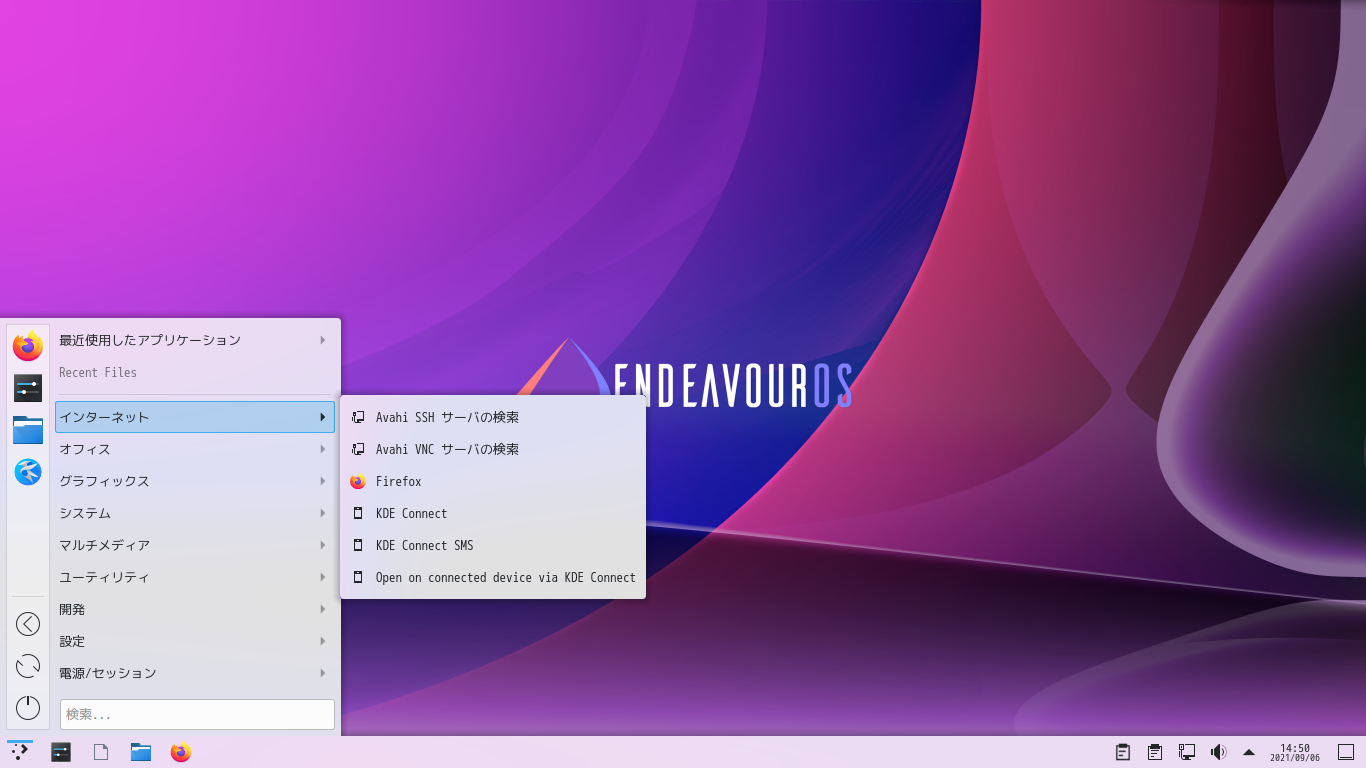This screenshot has width=1366, height=768.
Task: Select Open on connected device via KDE Connect
Action: 493,577
